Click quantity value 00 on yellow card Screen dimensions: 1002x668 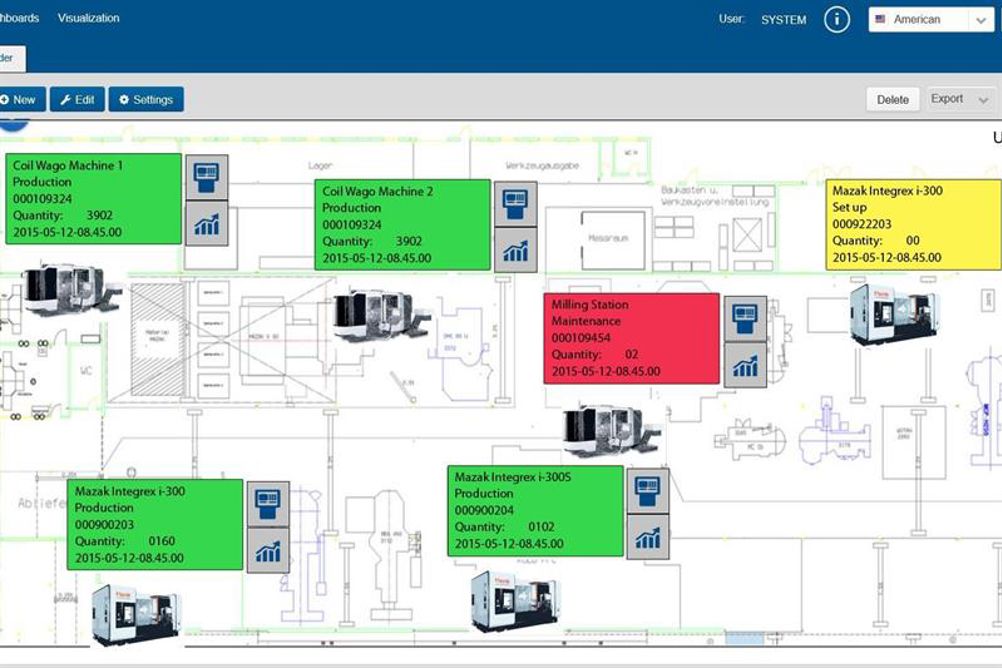pyautogui.click(x=913, y=240)
